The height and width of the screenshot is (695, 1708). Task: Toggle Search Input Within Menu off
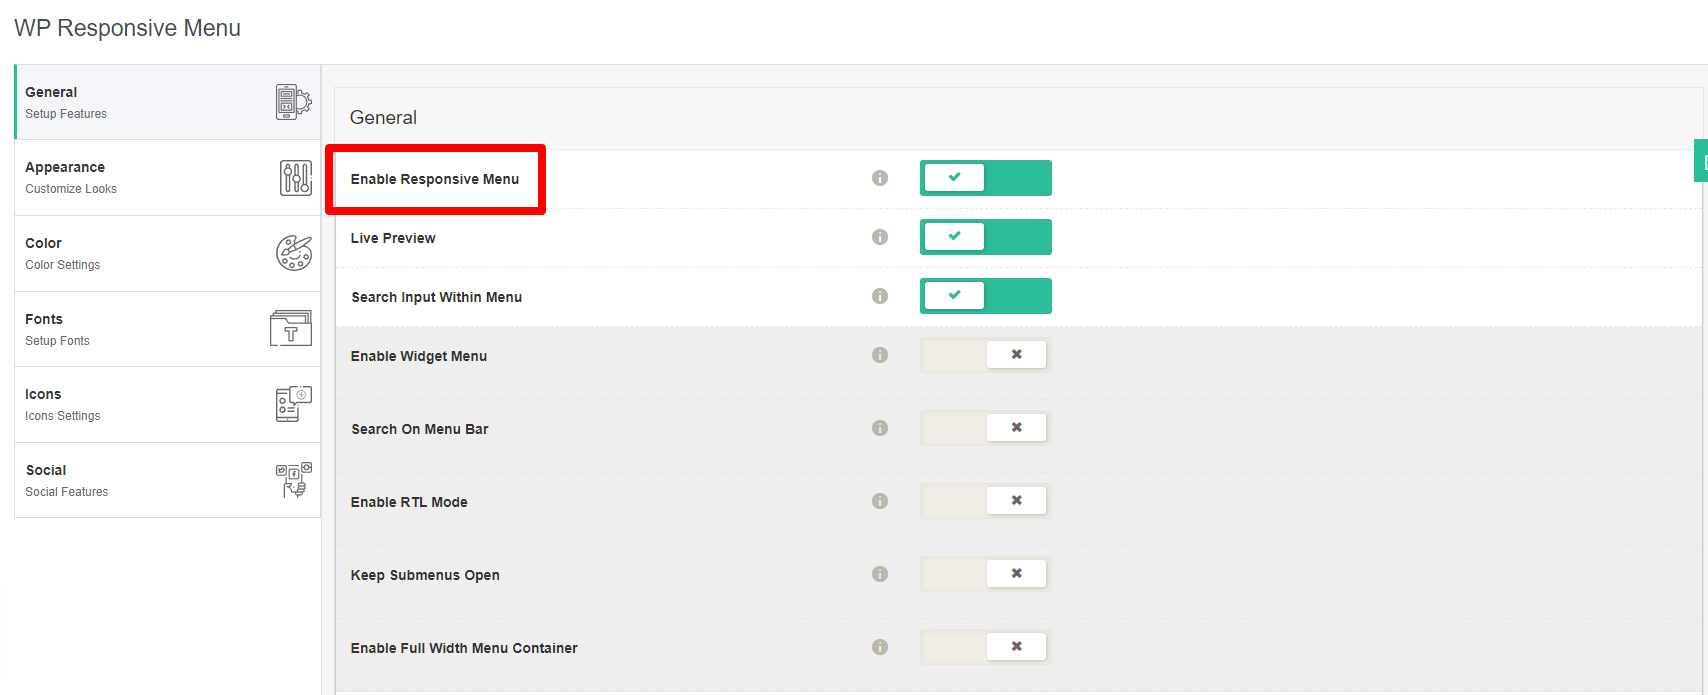point(985,296)
